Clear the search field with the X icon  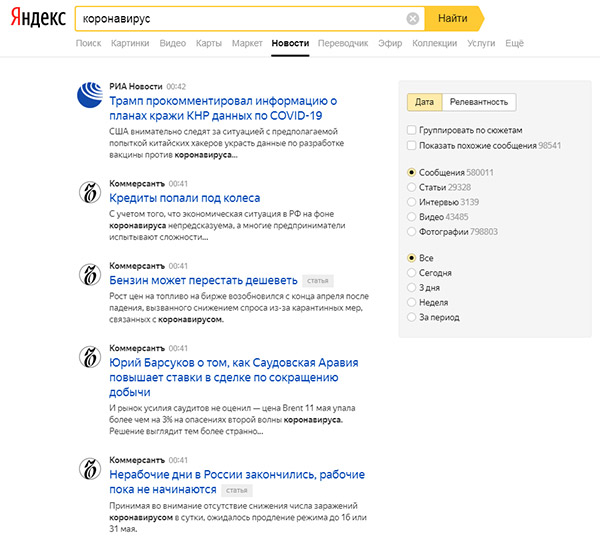point(412,18)
